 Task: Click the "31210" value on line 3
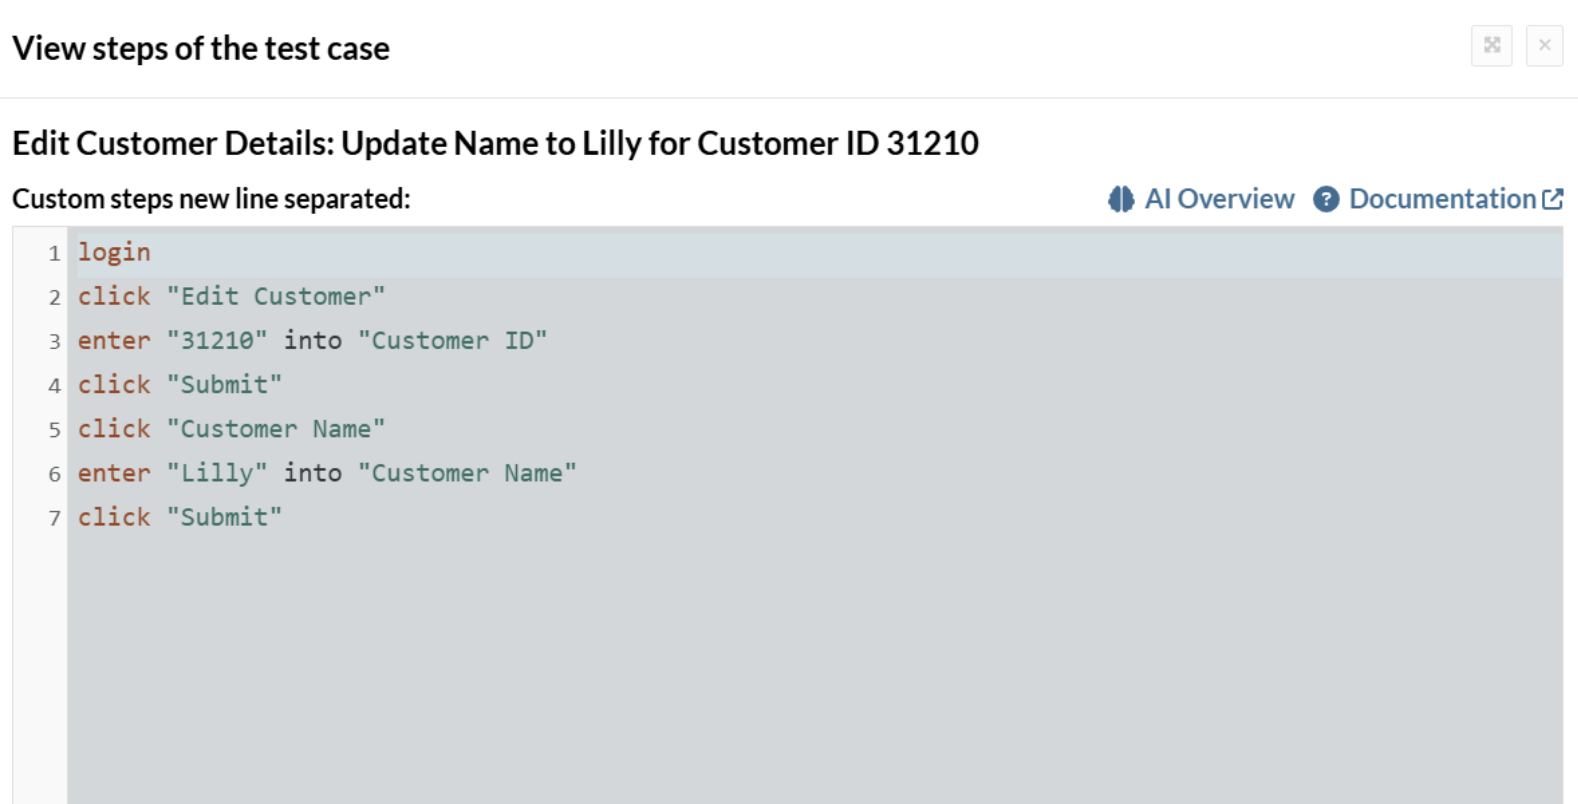217,340
